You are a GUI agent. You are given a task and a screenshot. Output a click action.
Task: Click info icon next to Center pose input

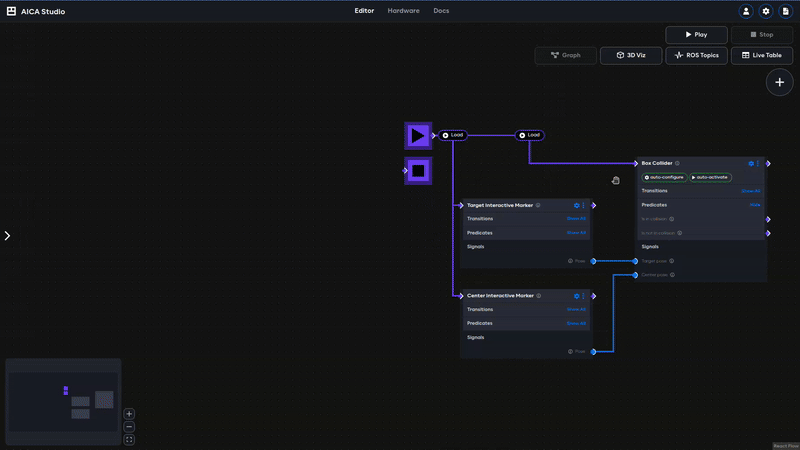(x=672, y=275)
